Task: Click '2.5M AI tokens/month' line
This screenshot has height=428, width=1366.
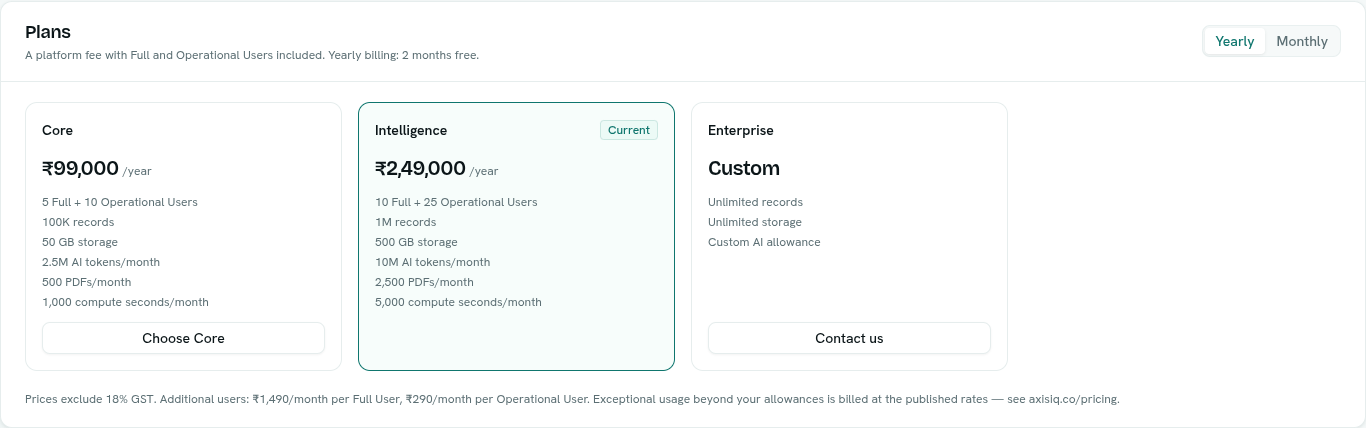Action: coord(101,262)
